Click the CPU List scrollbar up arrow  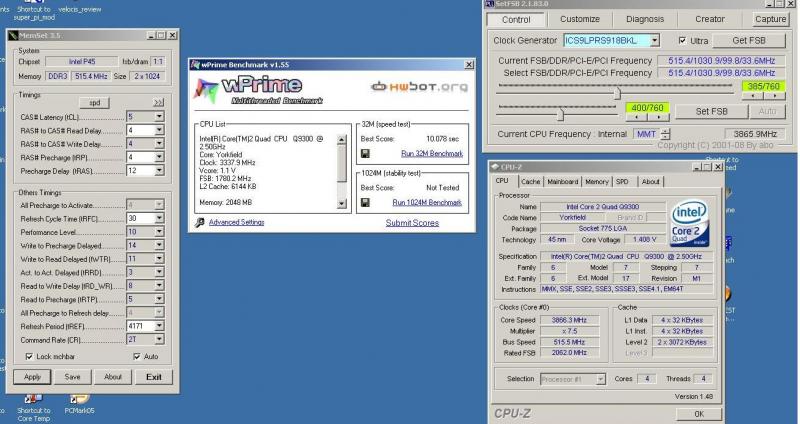(x=342, y=139)
